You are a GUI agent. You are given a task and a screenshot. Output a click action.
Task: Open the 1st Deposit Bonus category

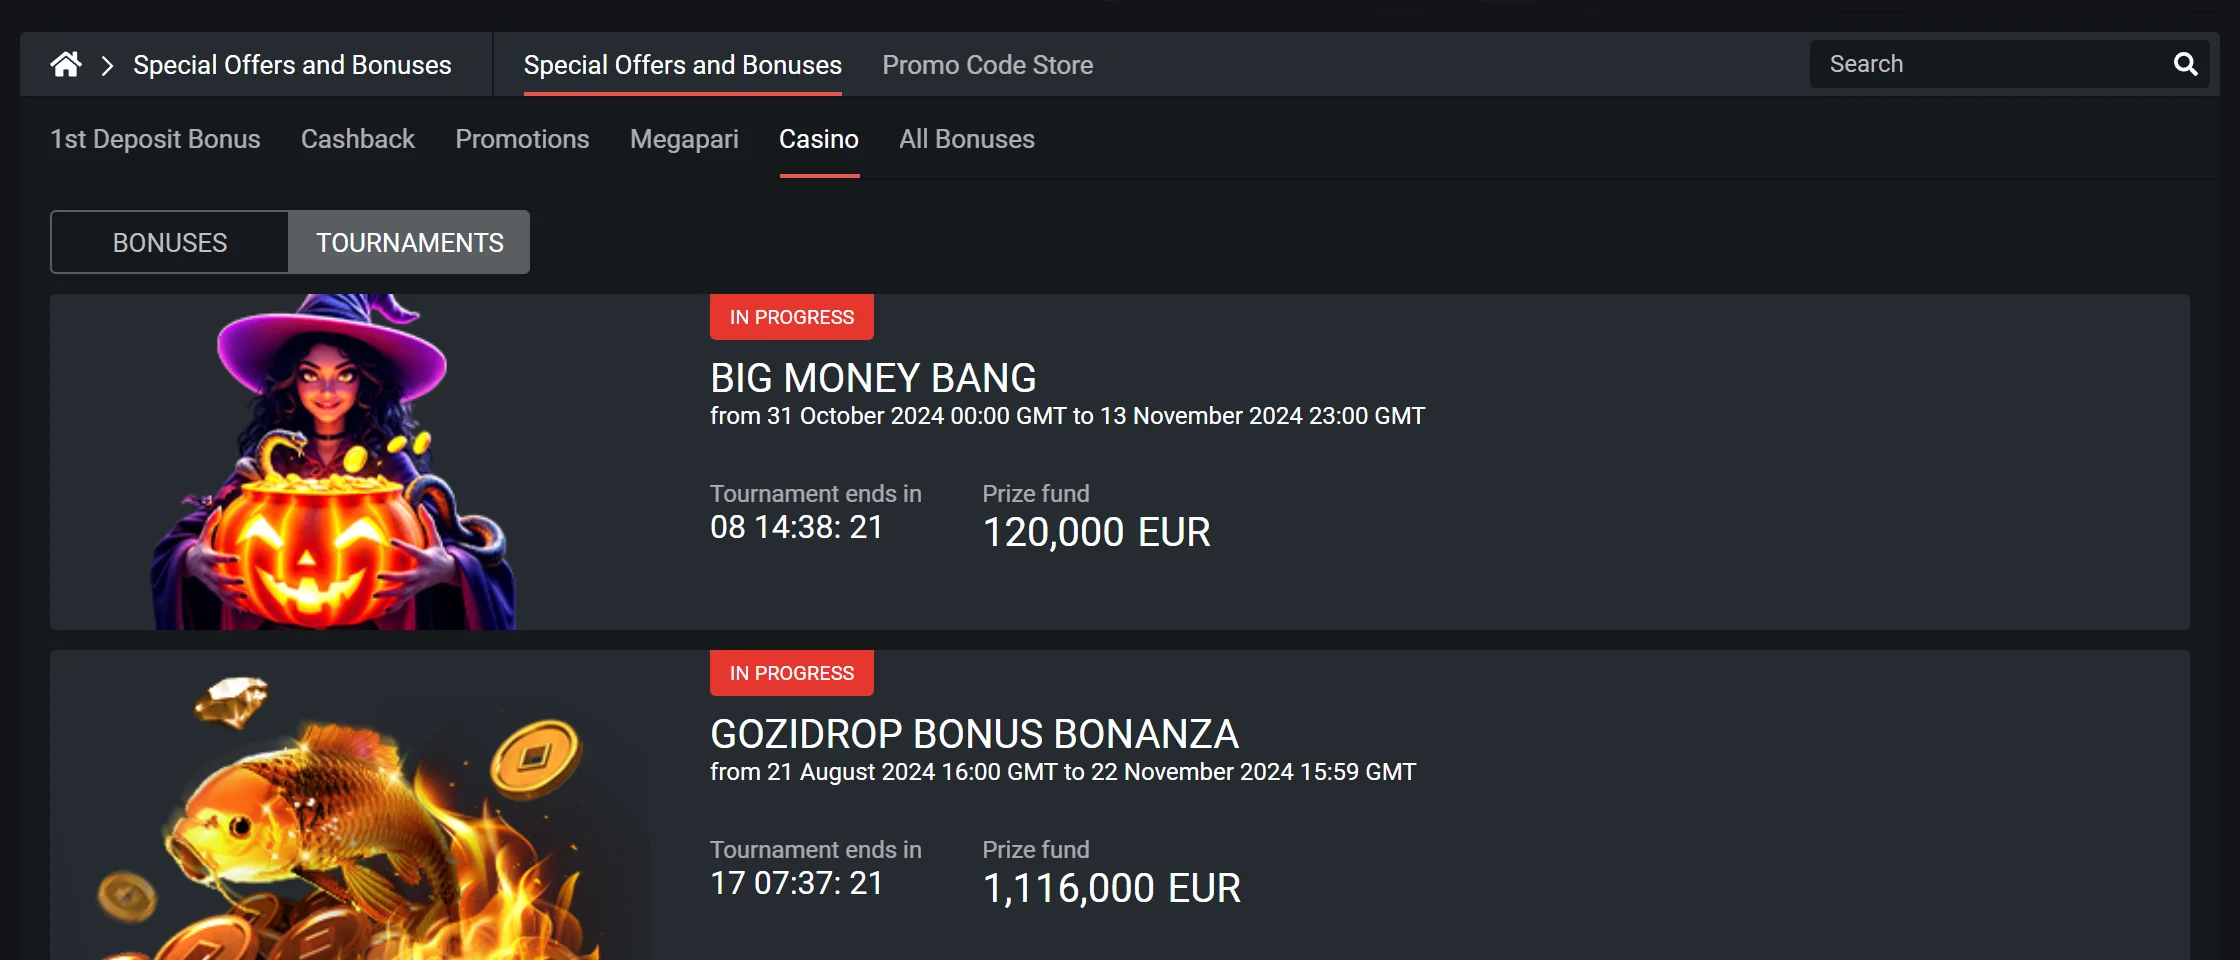coord(155,139)
